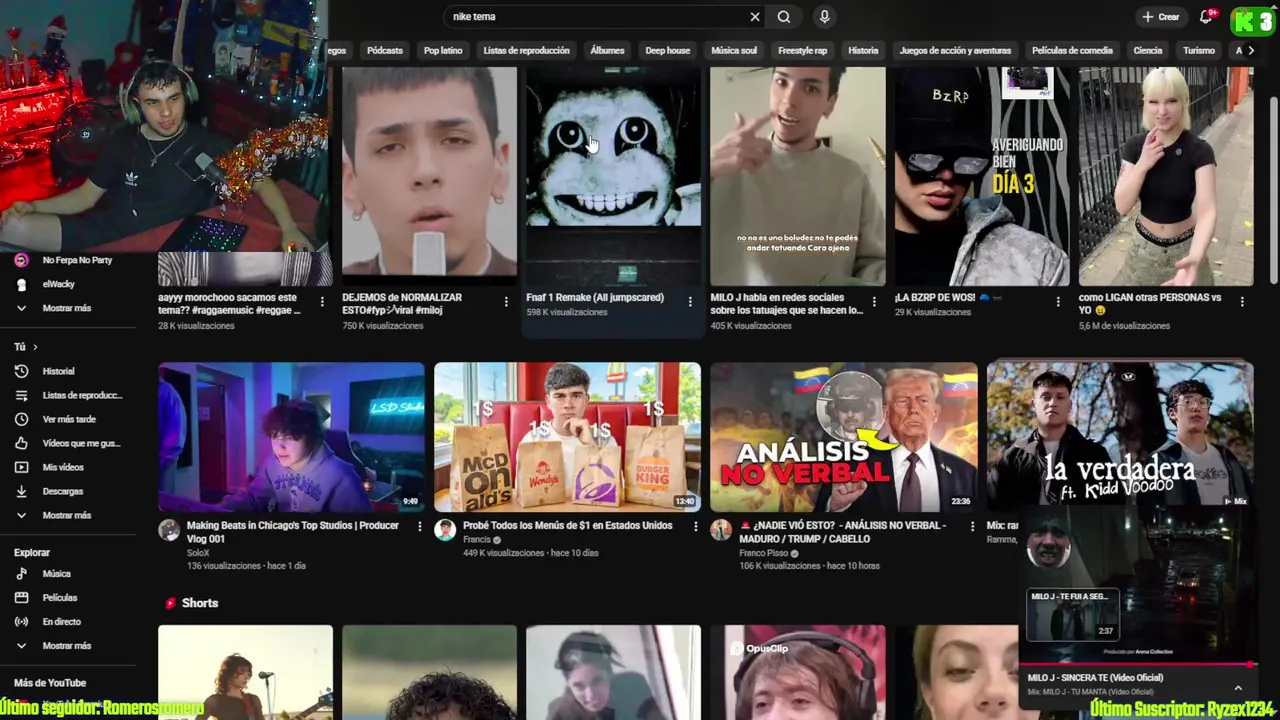
Task: Open the Fnaf 1 Remake (All jumpscared) title
Action: click(595, 297)
